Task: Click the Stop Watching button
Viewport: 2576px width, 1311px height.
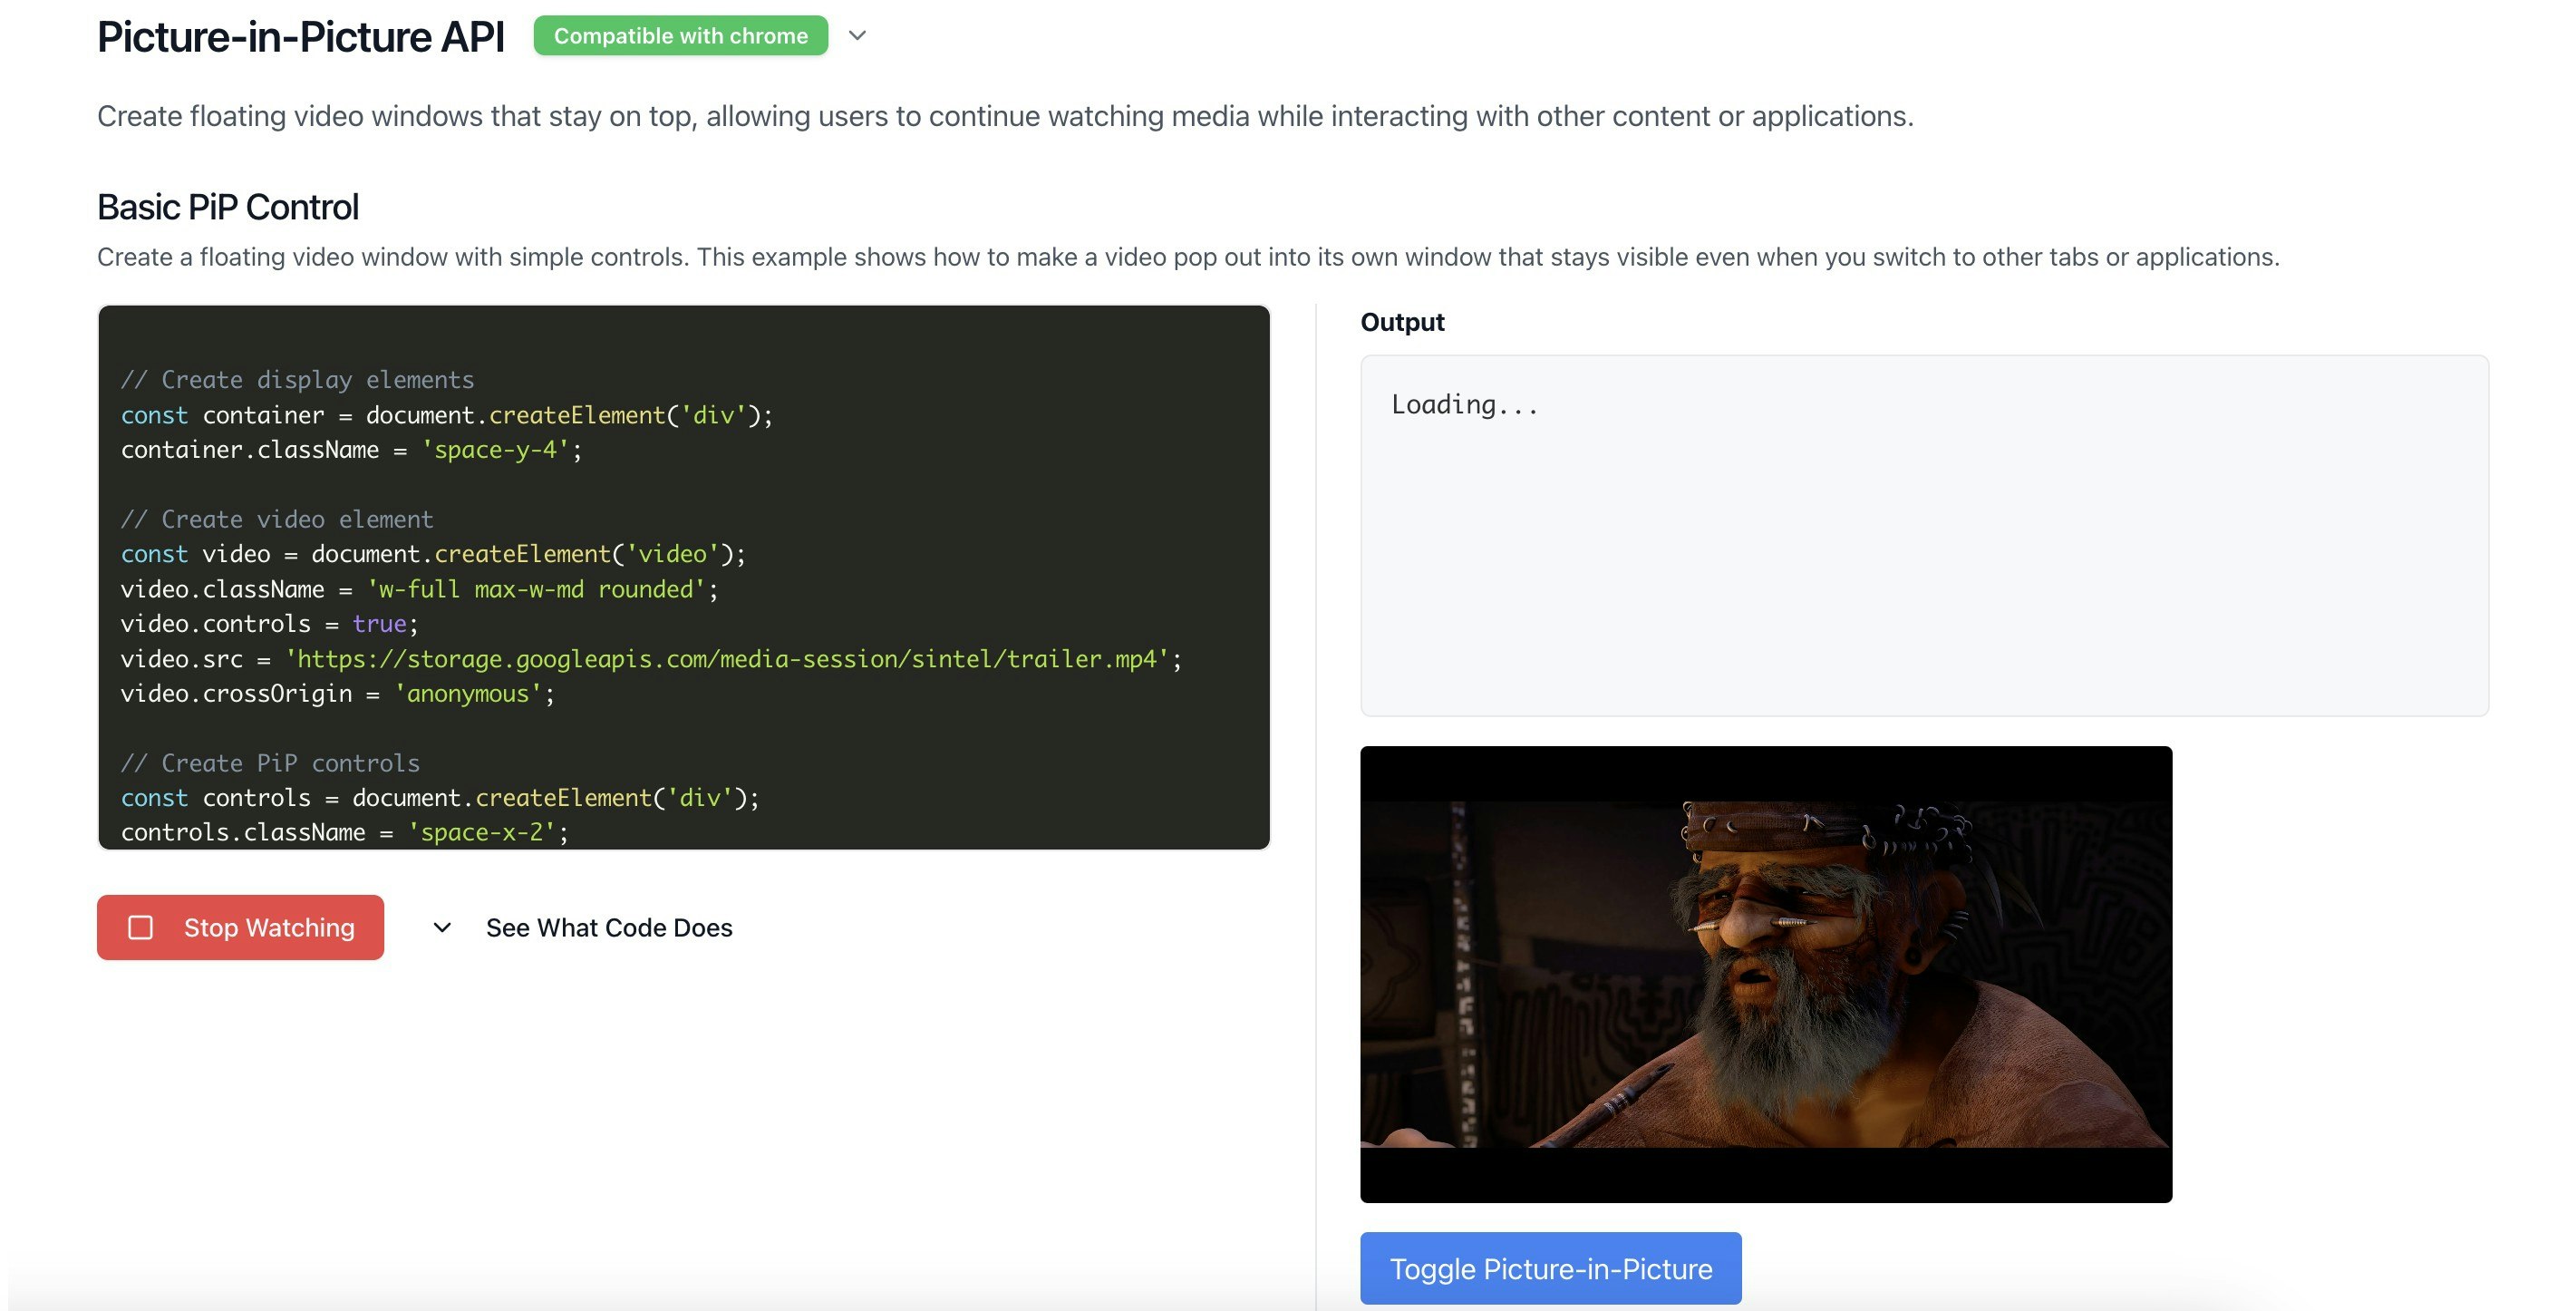Action: coord(240,927)
